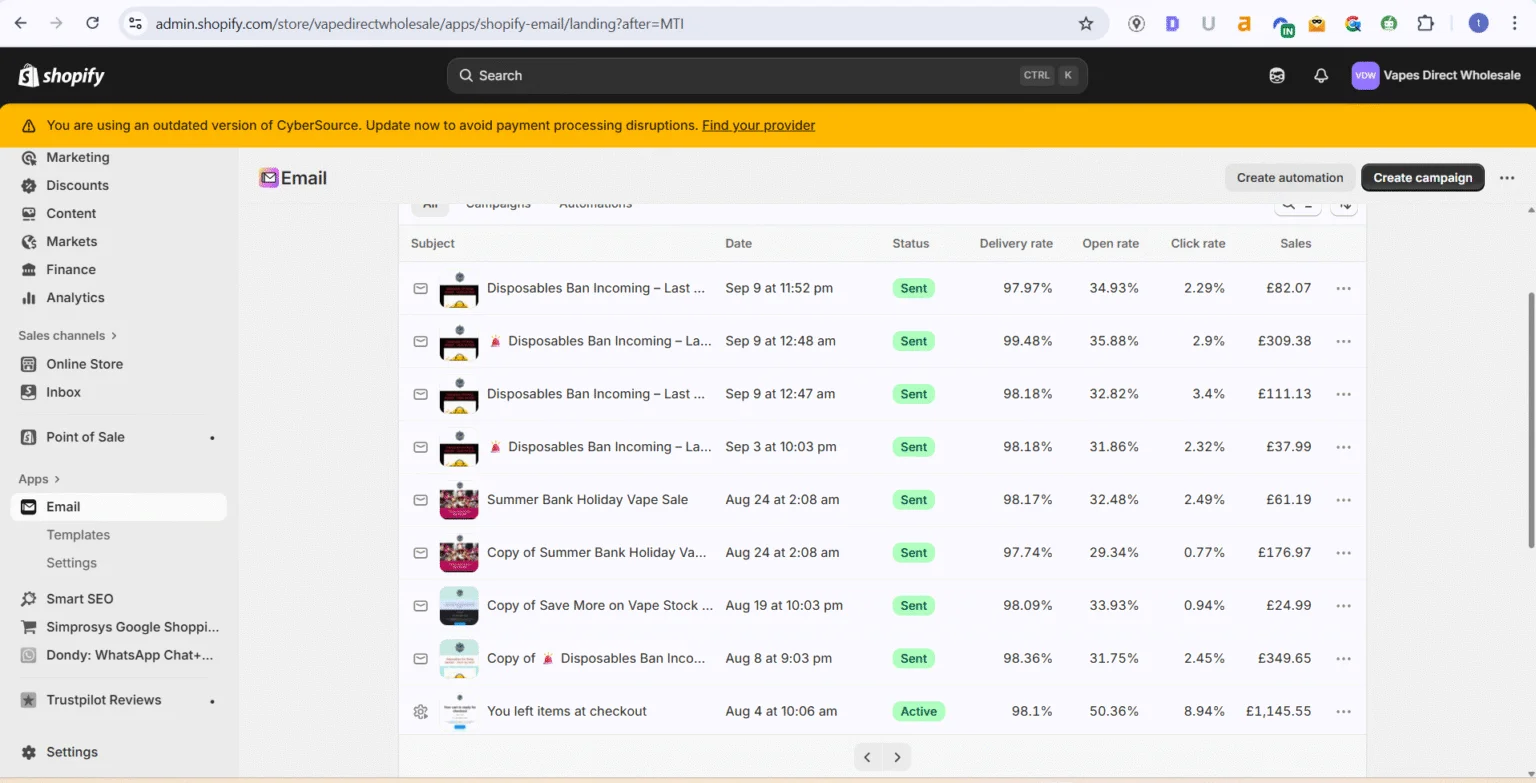Click the Trustpilot Reviews star icon
Image resolution: width=1536 pixels, height=783 pixels.
(28, 700)
